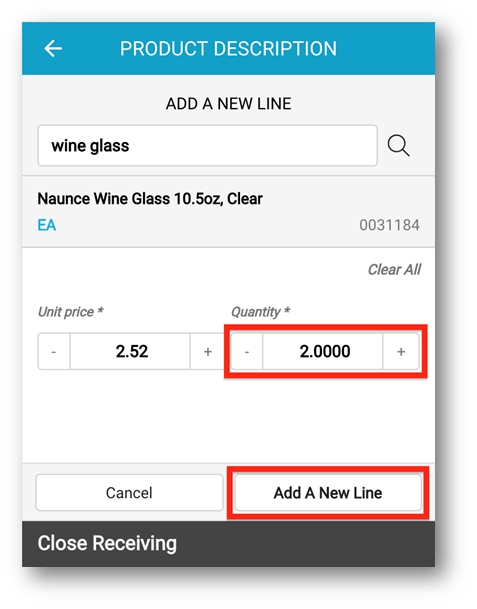477x609 pixels.
Task: Click the PRODUCT DESCRIPTION header title
Action: click(228, 49)
